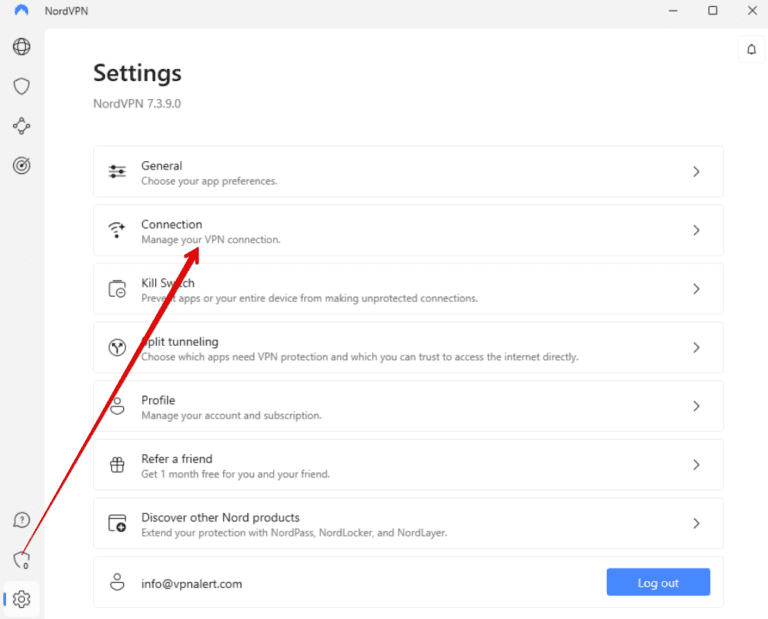Click the help question mark sidebar icon
768x619 pixels.
[21, 520]
